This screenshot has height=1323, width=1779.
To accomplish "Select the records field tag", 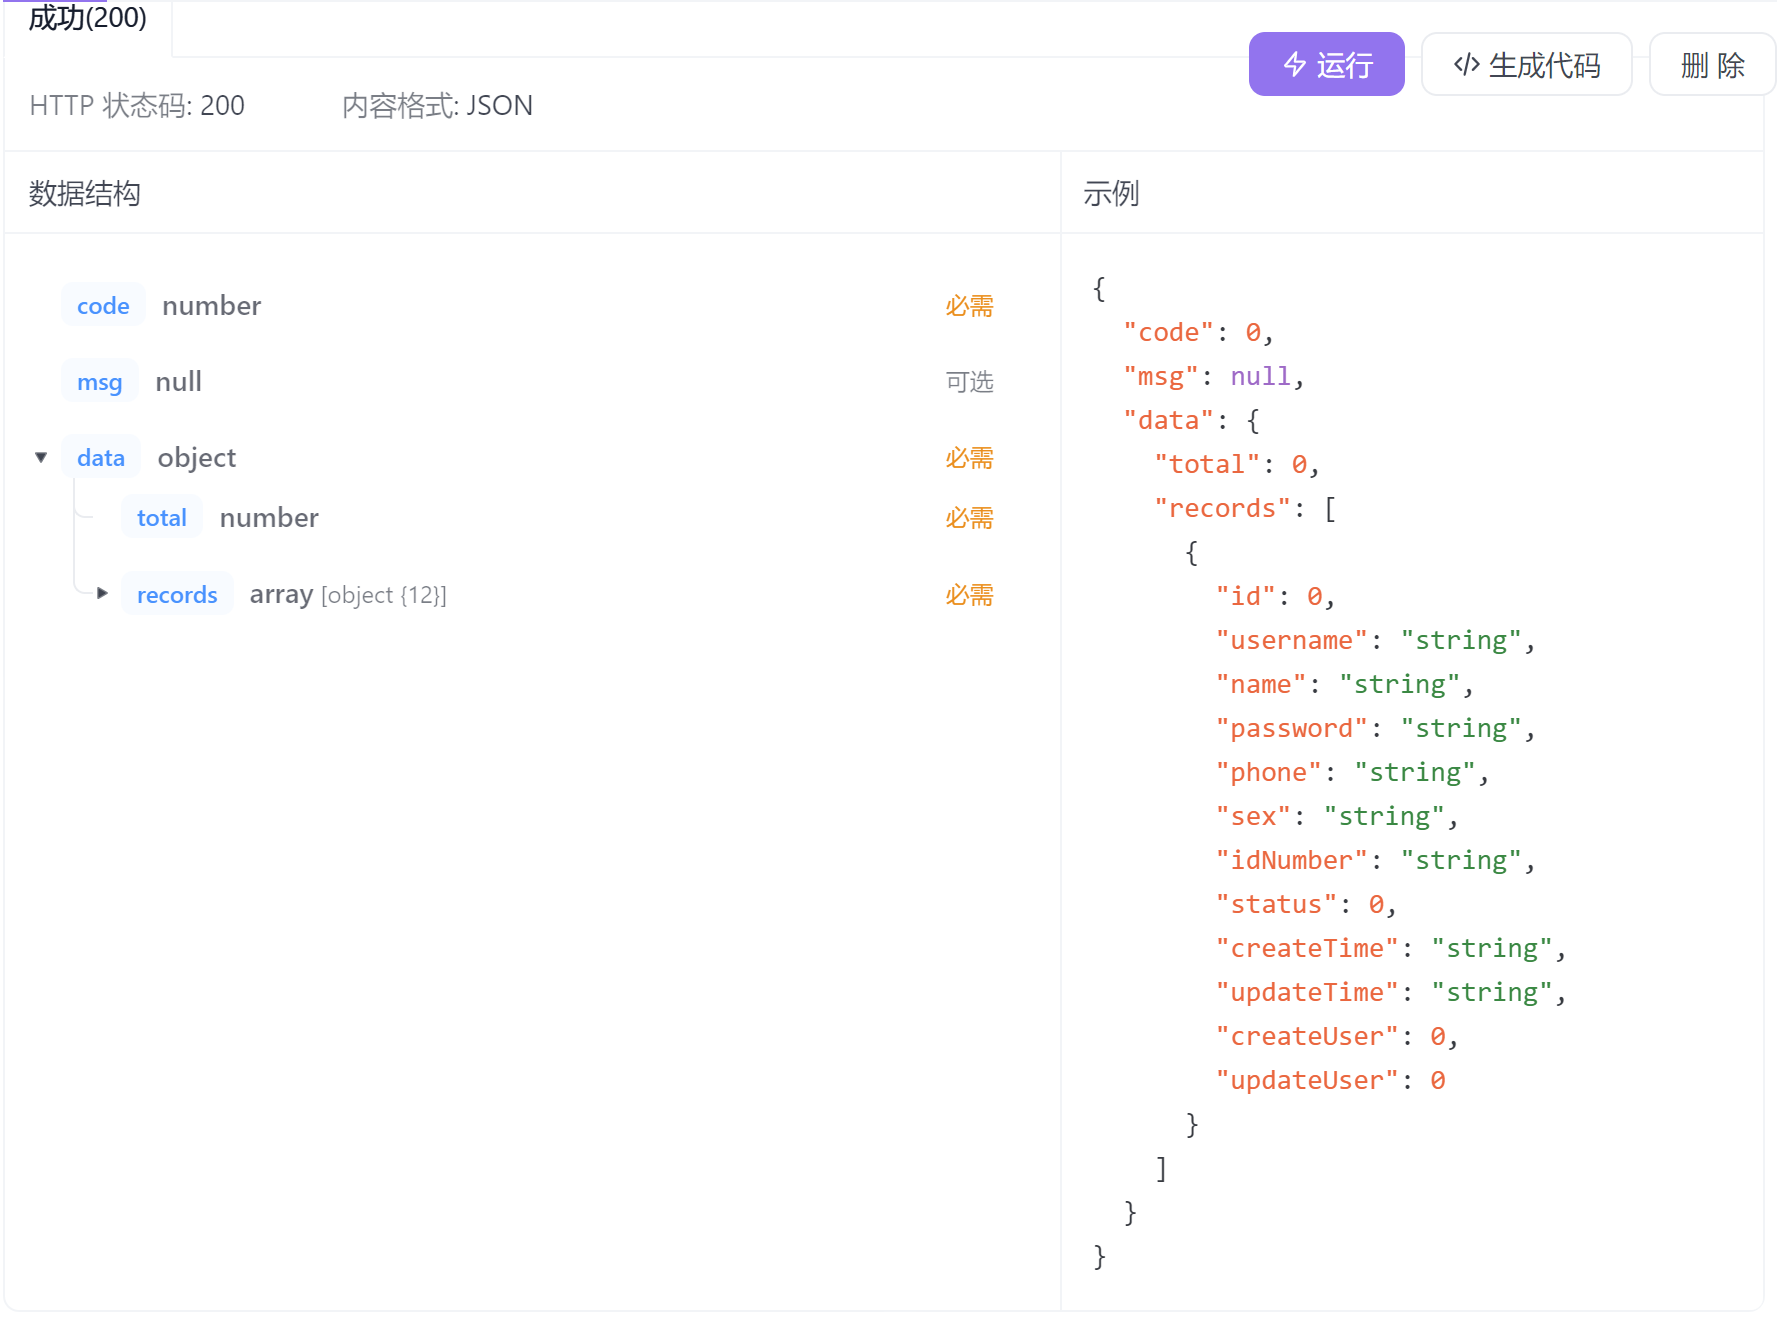I will click(x=177, y=595).
